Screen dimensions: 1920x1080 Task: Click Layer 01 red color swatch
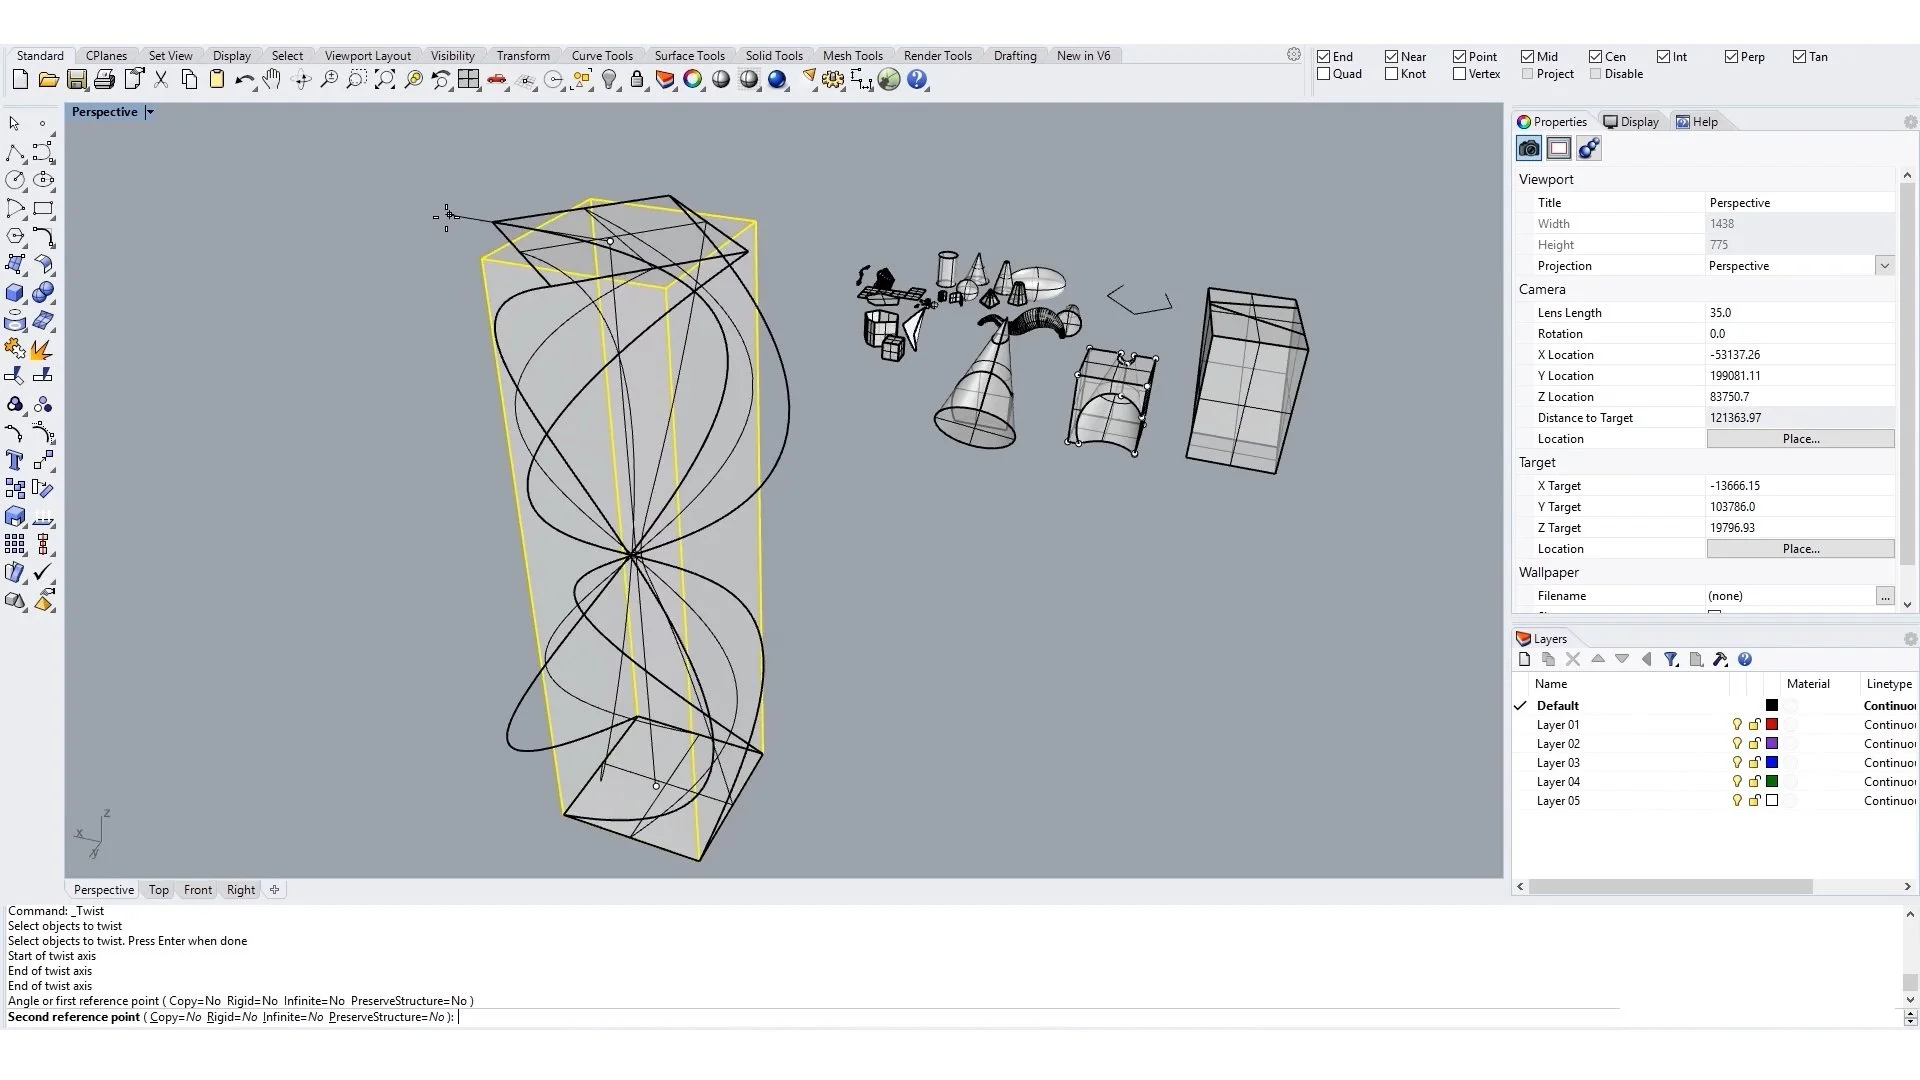pyautogui.click(x=1772, y=725)
